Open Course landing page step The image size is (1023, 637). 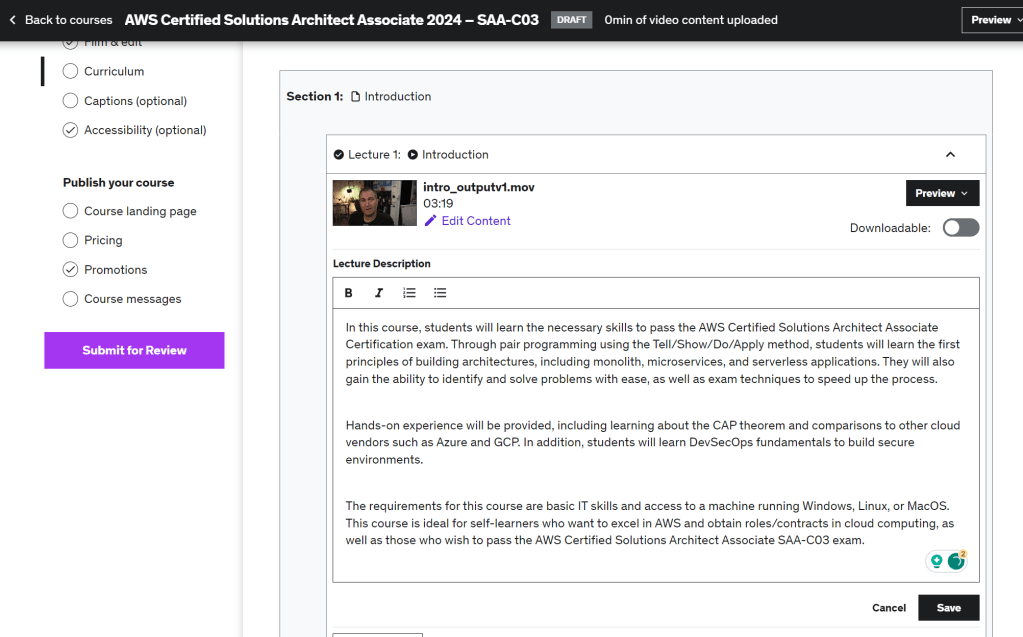[x=129, y=211]
